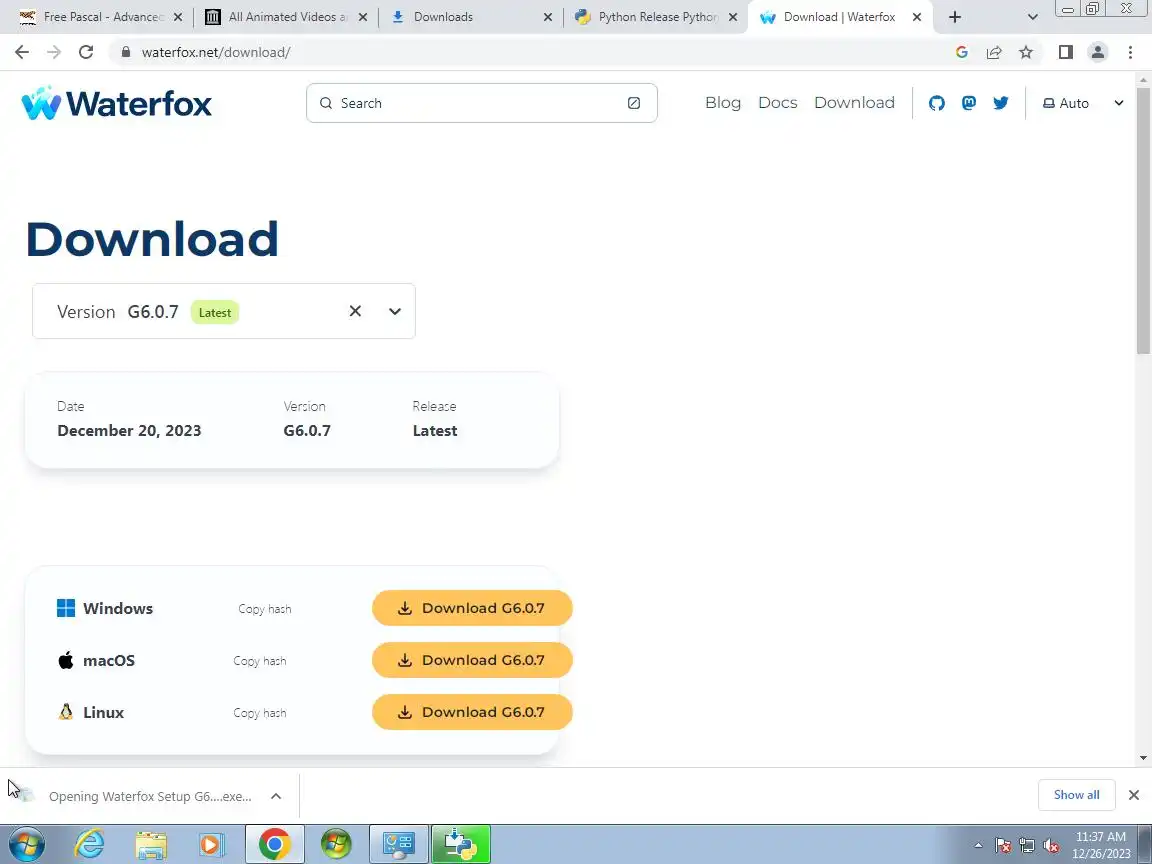Close the downloads bar
The width and height of the screenshot is (1152, 864).
(1134, 795)
